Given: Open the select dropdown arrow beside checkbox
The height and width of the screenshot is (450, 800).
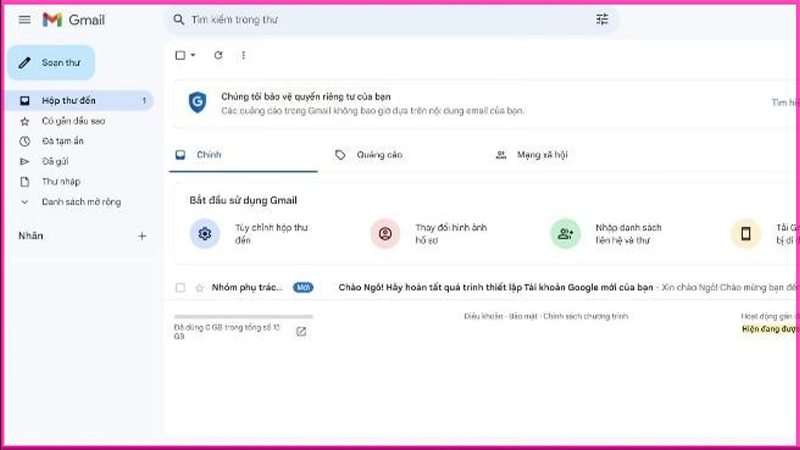Looking at the screenshot, I should pyautogui.click(x=193, y=55).
